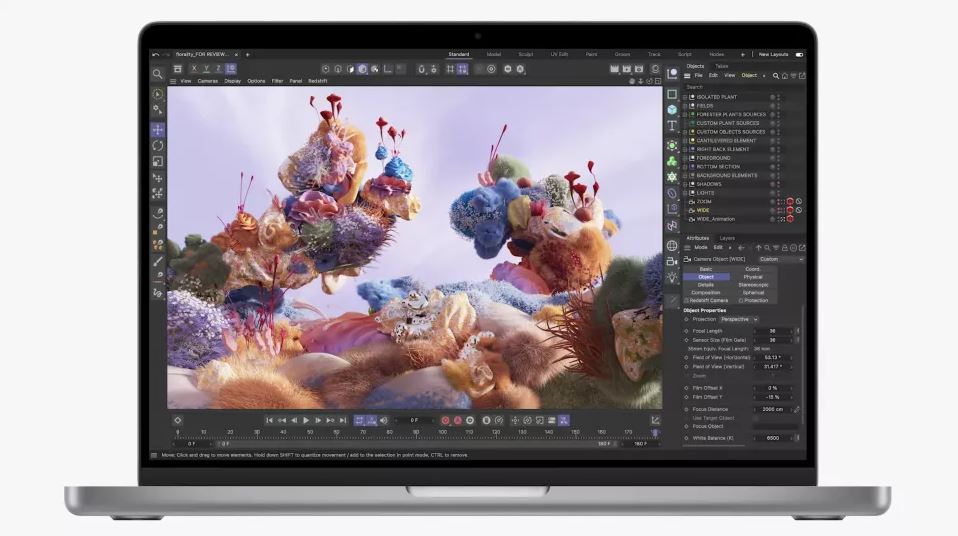Click the Focus Distance value field

(x=773, y=409)
